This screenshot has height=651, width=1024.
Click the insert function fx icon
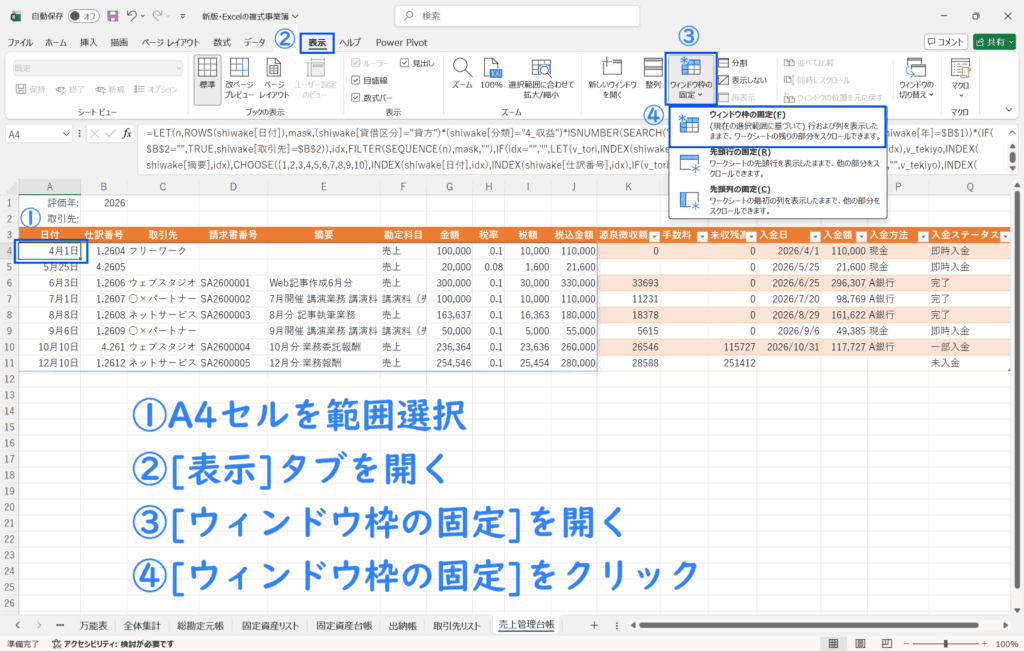coord(127,133)
